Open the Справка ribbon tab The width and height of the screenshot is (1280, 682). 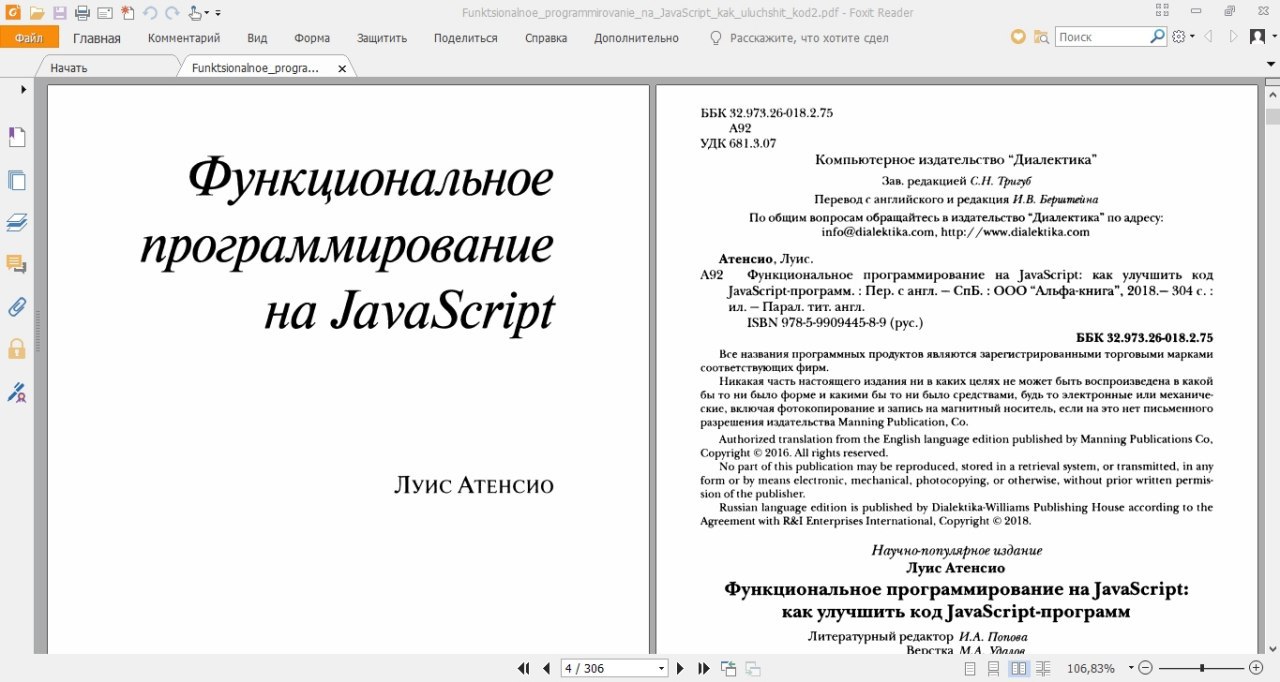pyautogui.click(x=546, y=38)
